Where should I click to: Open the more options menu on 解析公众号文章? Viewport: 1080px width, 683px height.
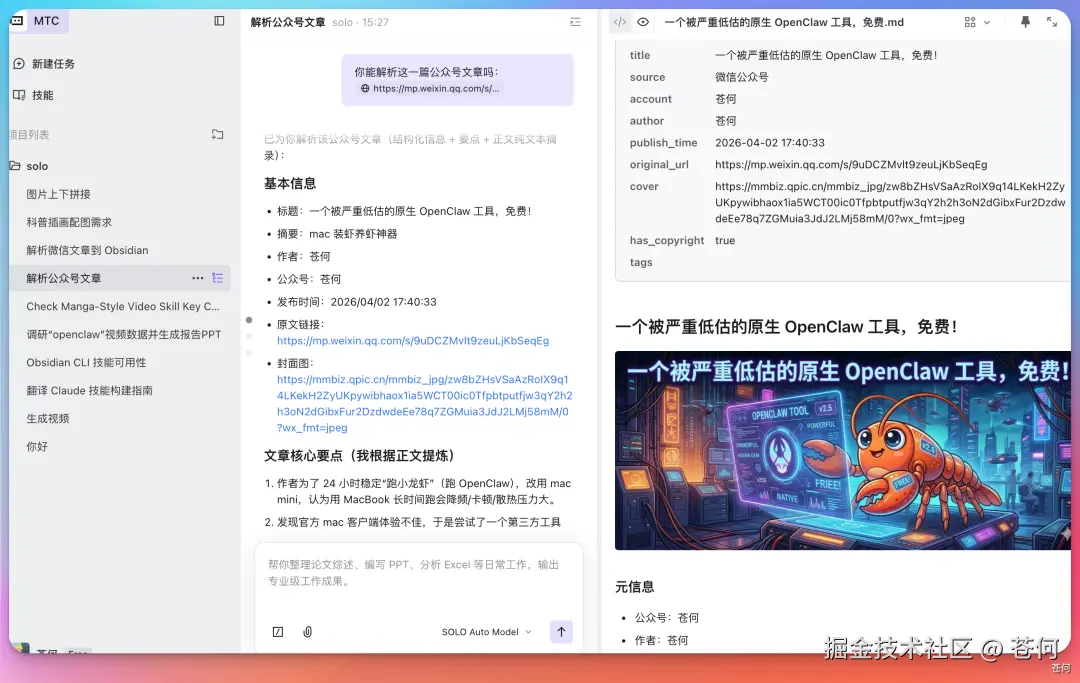tap(197, 278)
